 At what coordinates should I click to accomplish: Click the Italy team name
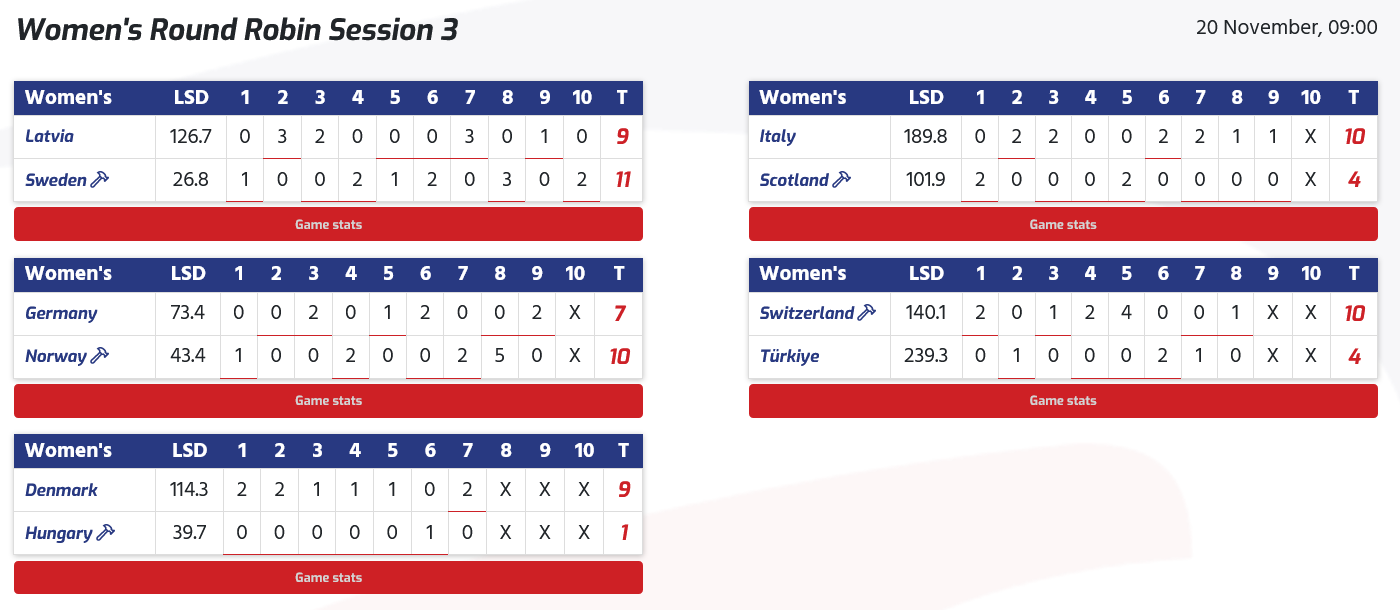click(778, 136)
